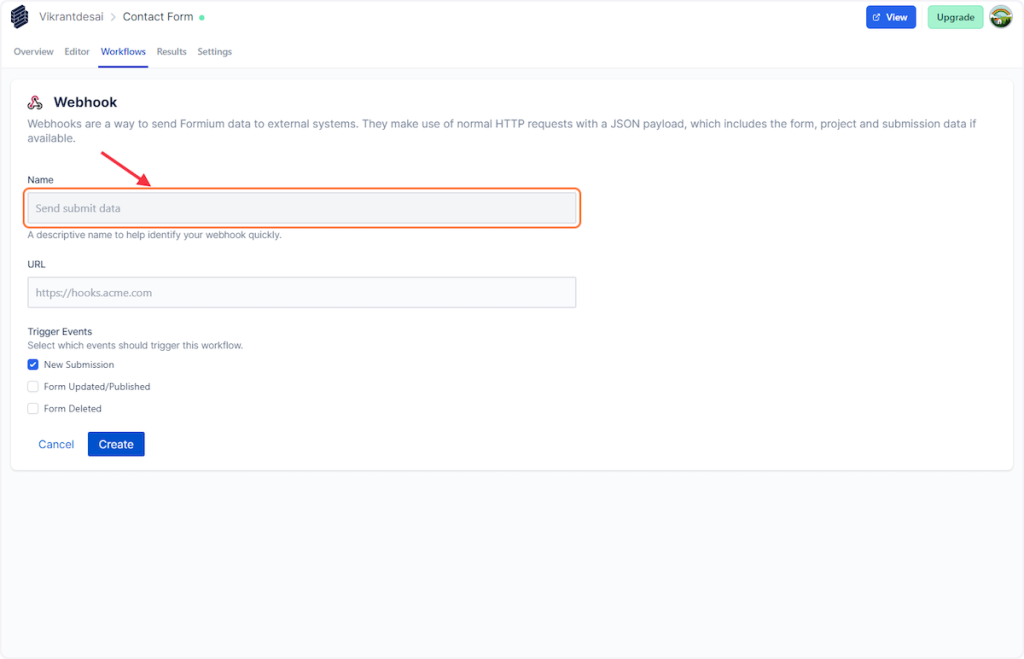Switch to the Overview tab
Image resolution: width=1024 pixels, height=659 pixels.
[34, 52]
